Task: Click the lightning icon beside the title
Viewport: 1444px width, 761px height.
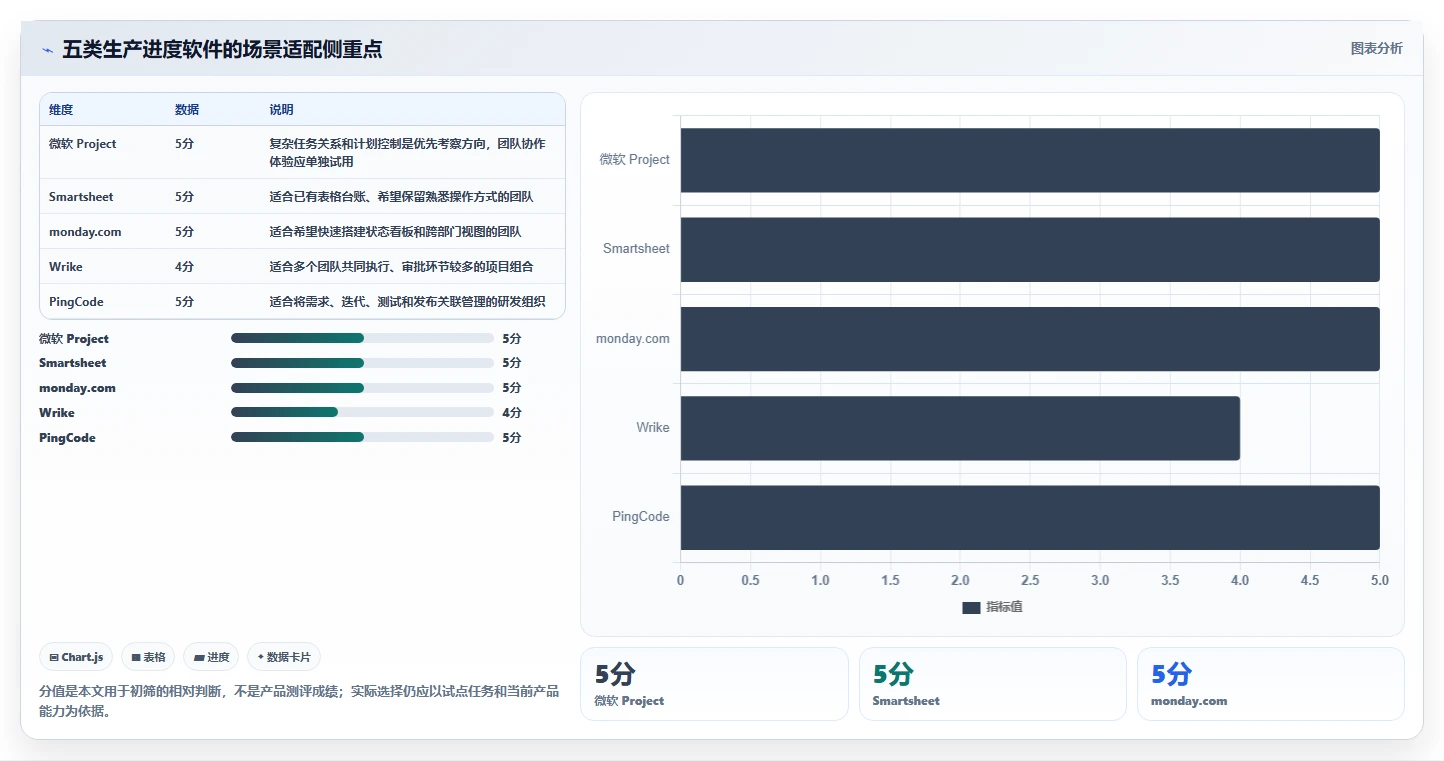Action: [x=47, y=50]
